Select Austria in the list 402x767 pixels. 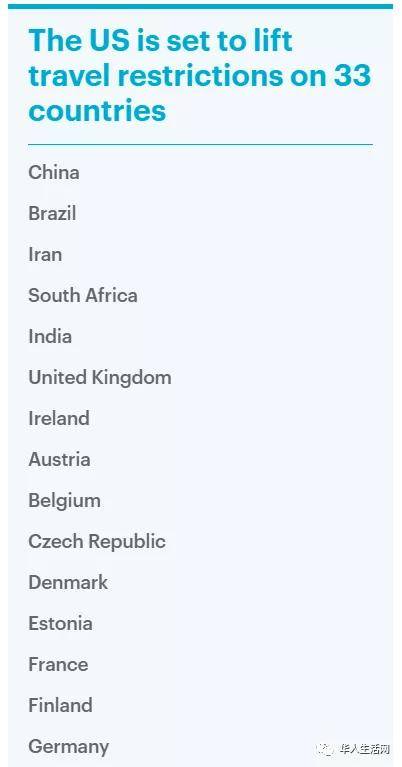59,459
